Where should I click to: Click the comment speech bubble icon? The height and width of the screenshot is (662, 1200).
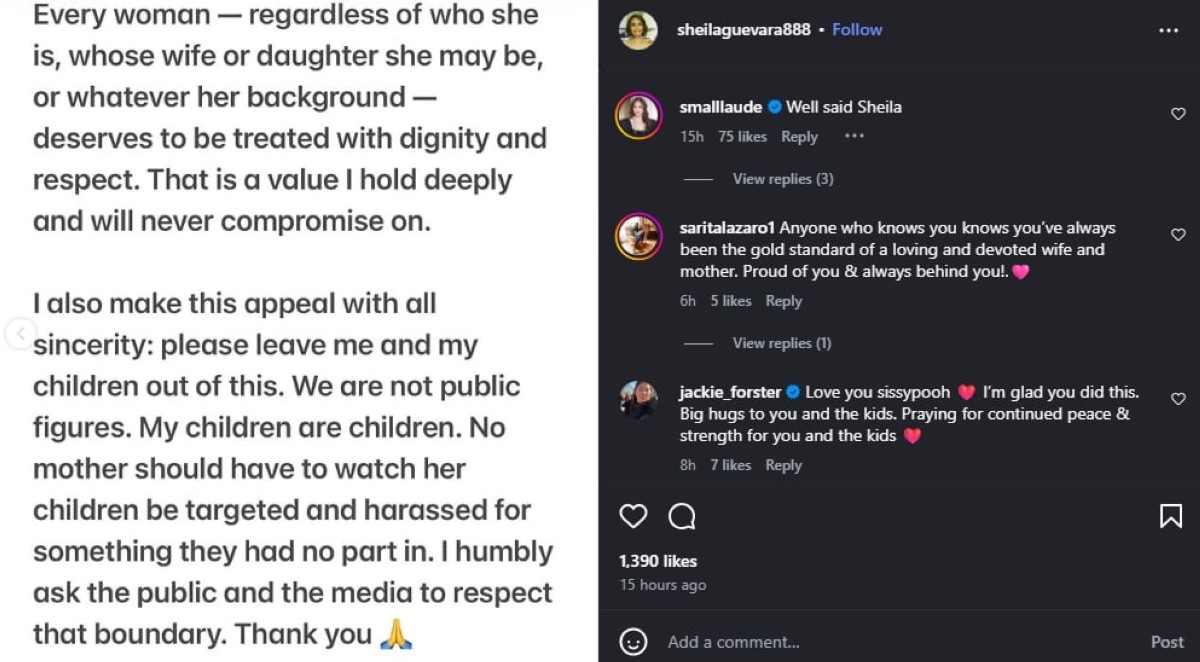pyautogui.click(x=682, y=516)
